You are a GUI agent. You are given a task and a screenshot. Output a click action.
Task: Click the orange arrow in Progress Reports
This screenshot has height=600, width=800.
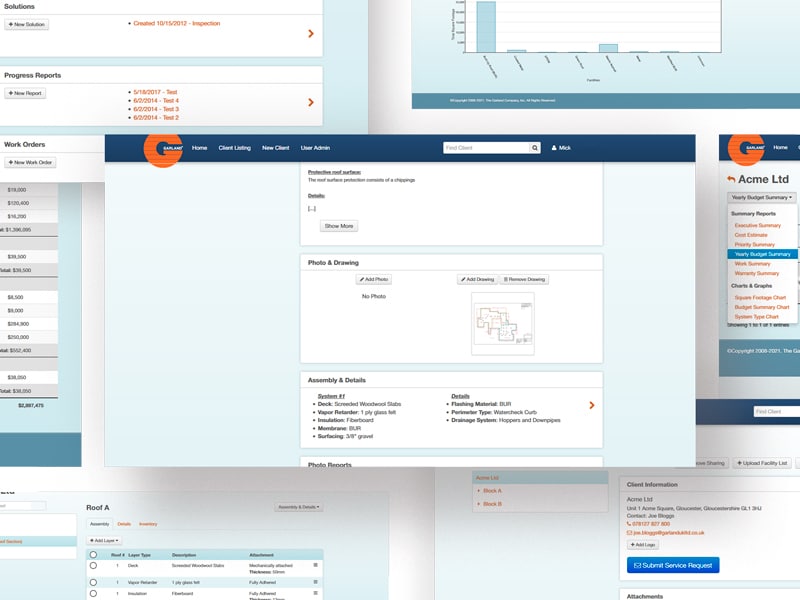click(x=311, y=102)
